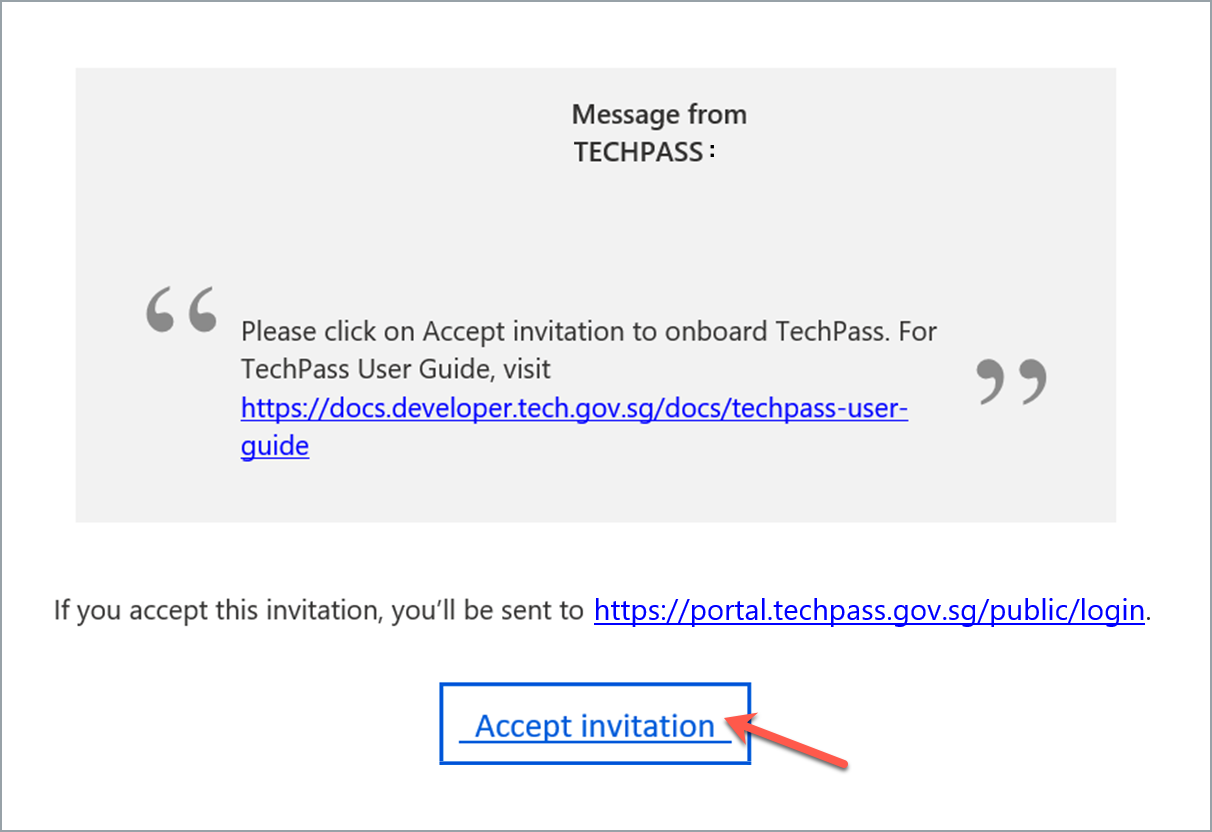The image size is (1212, 832).
Task: Click the Accept invitation button
Action: coord(595,725)
